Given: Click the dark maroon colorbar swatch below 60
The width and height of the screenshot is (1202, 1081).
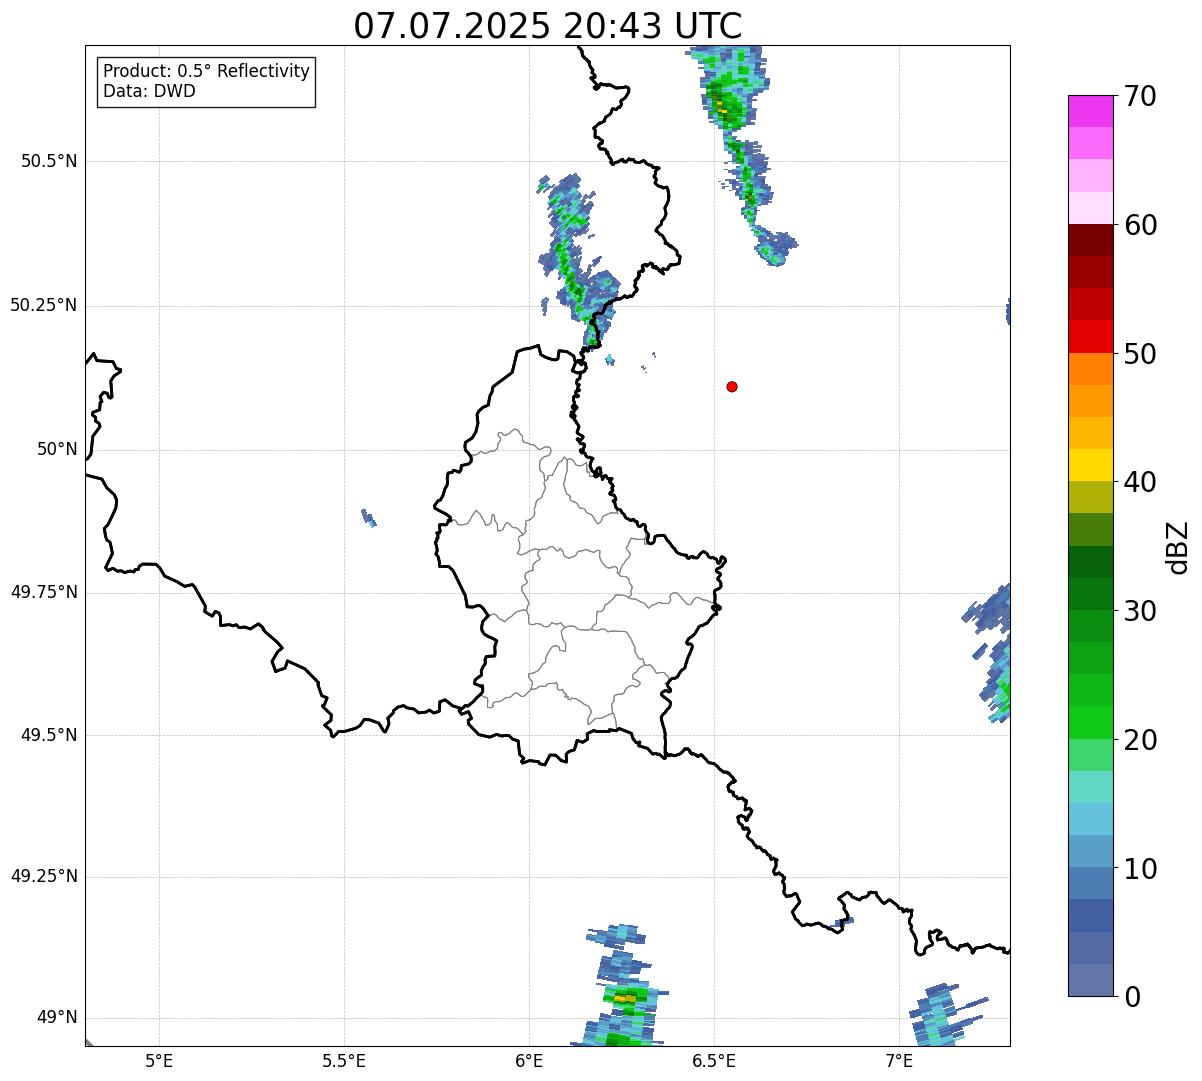Looking at the screenshot, I should click(x=1090, y=240).
